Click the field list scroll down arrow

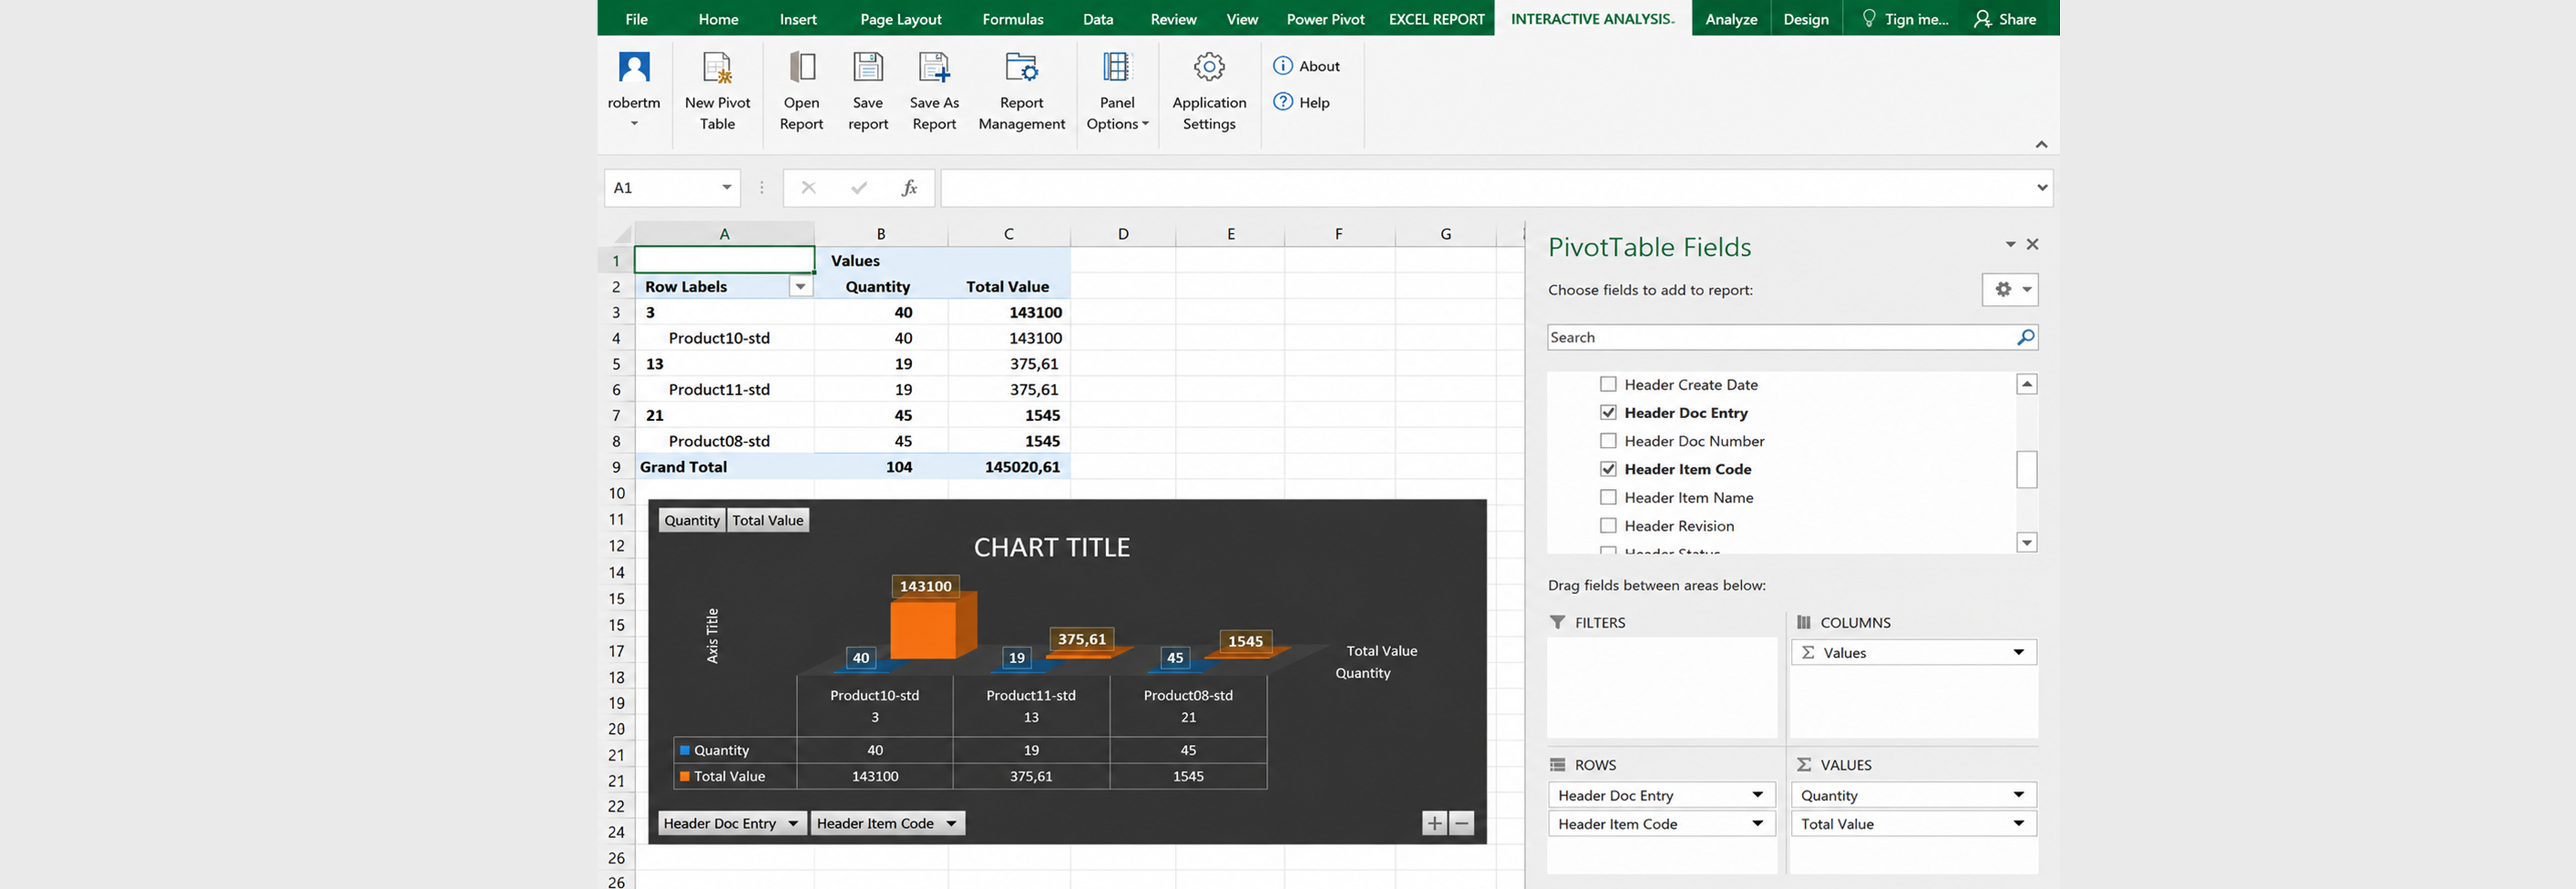[2026, 543]
